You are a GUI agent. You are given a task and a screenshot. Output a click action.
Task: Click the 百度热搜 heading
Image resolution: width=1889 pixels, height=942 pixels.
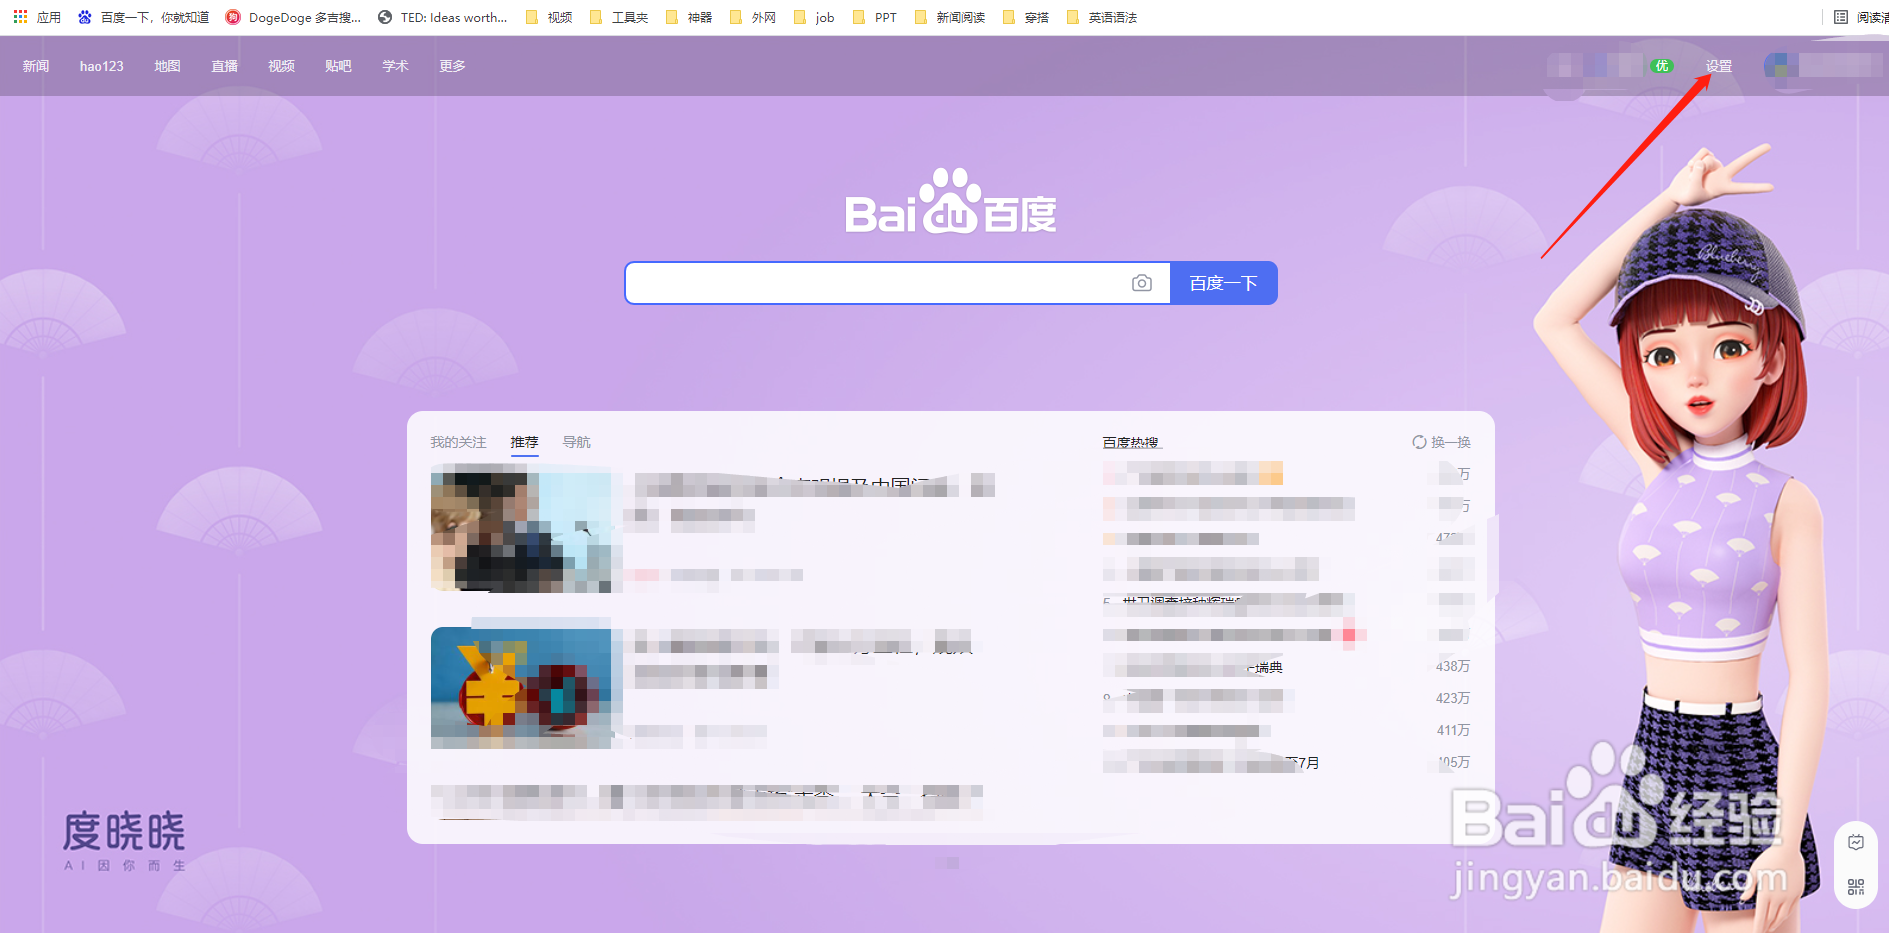pos(1130,442)
